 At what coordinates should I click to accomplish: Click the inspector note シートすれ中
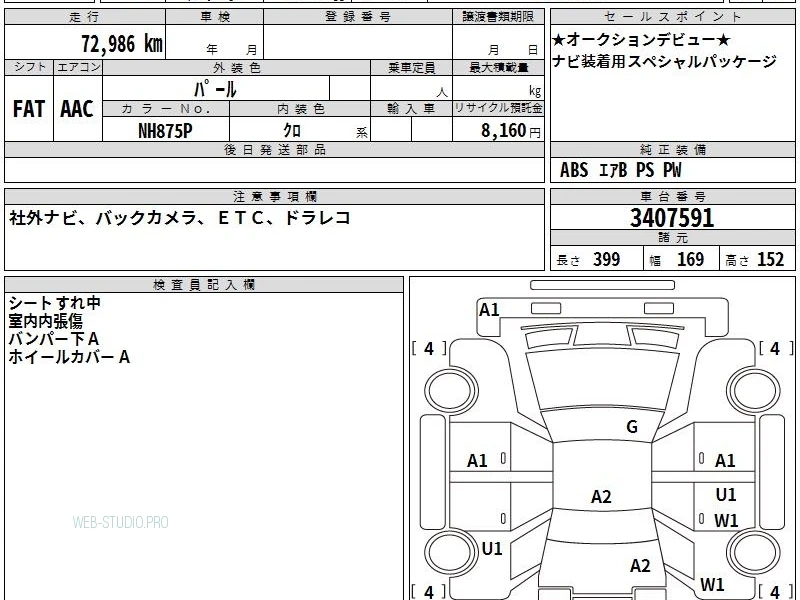[x=55, y=303]
